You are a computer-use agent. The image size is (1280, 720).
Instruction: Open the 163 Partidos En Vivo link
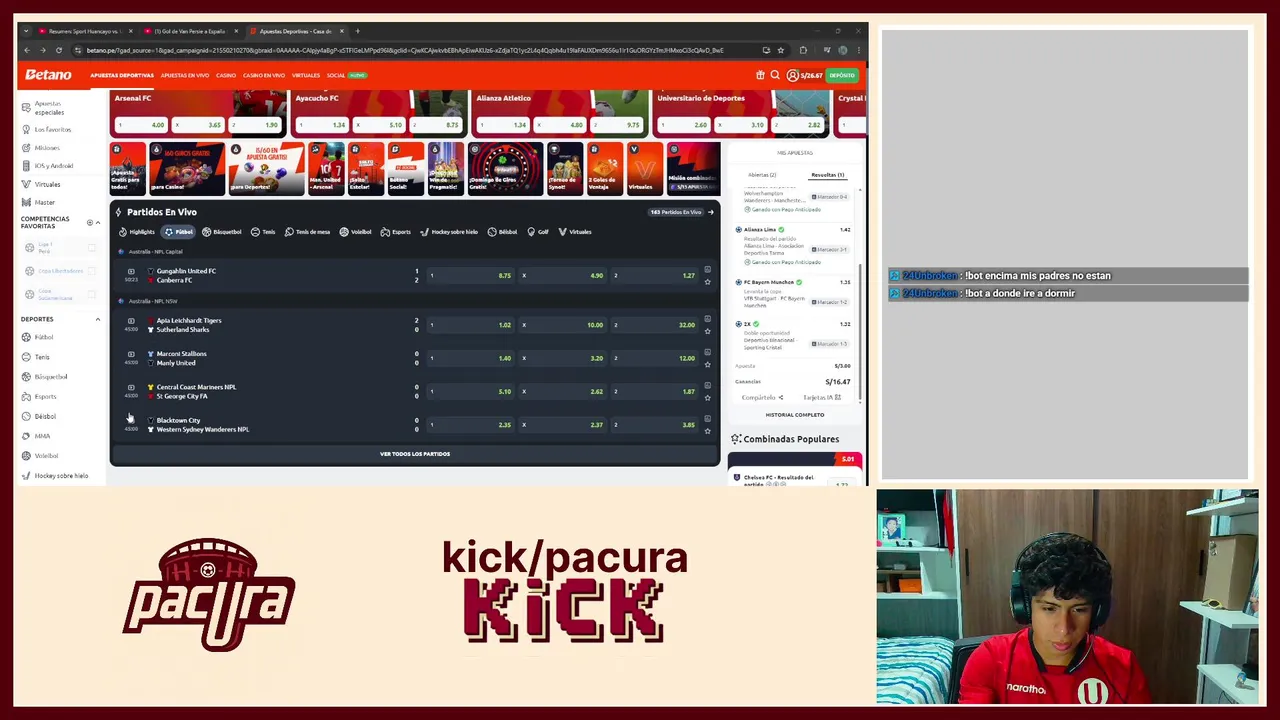tap(682, 212)
